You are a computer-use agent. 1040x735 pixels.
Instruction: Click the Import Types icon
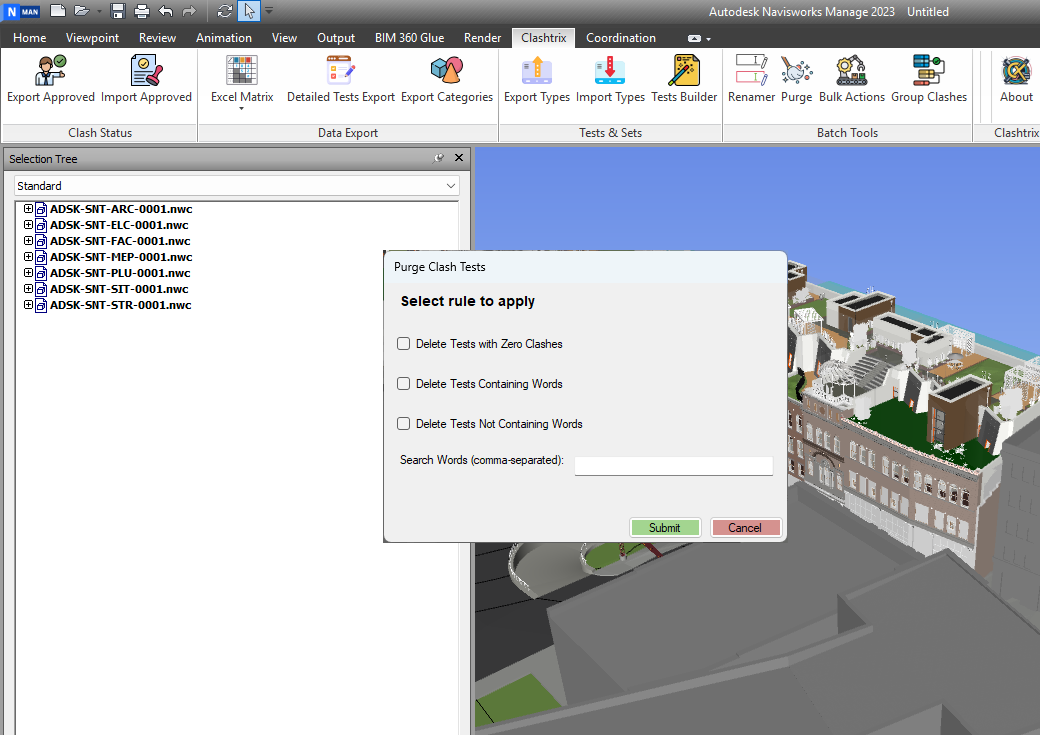[610, 70]
